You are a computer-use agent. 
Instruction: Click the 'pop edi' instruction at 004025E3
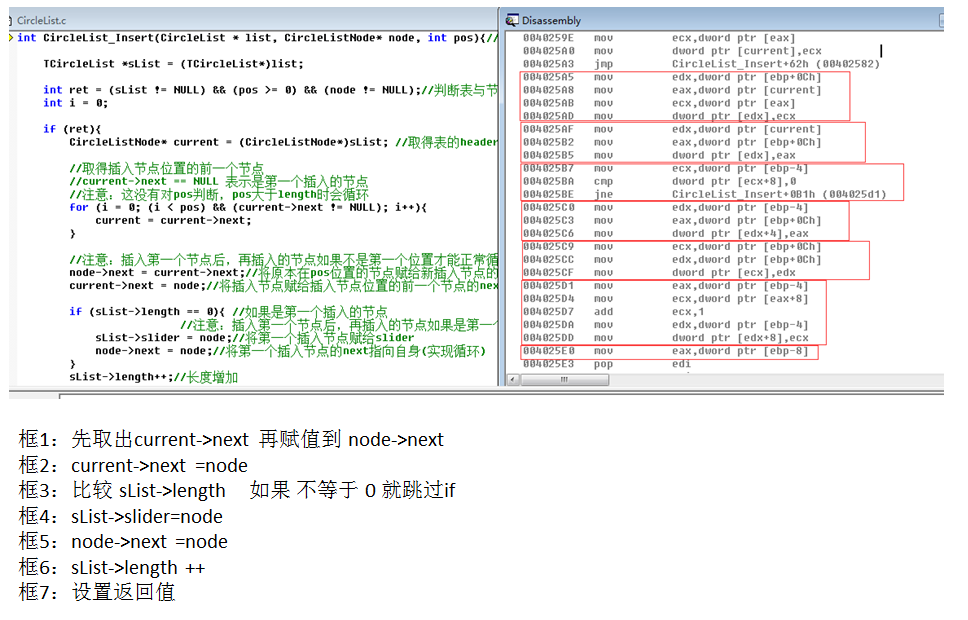click(x=643, y=364)
